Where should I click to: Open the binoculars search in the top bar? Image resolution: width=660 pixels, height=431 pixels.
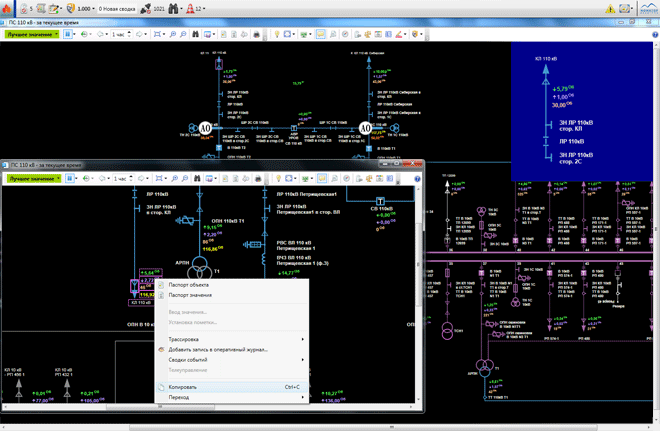(173, 8)
